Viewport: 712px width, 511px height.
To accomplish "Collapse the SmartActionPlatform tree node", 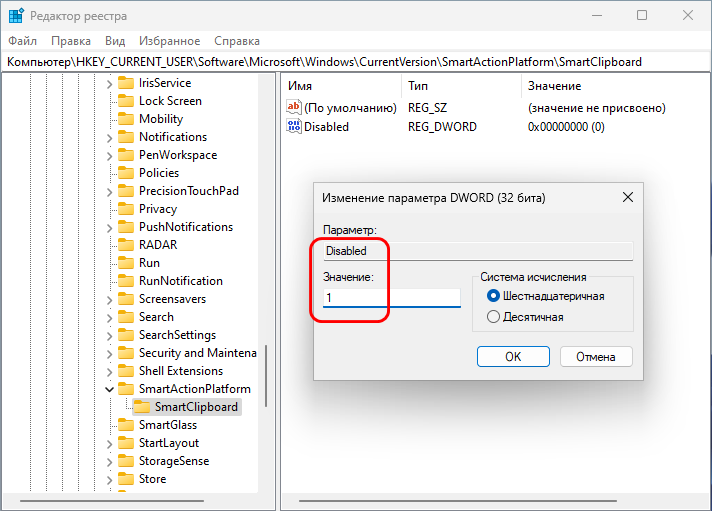I will [x=109, y=389].
